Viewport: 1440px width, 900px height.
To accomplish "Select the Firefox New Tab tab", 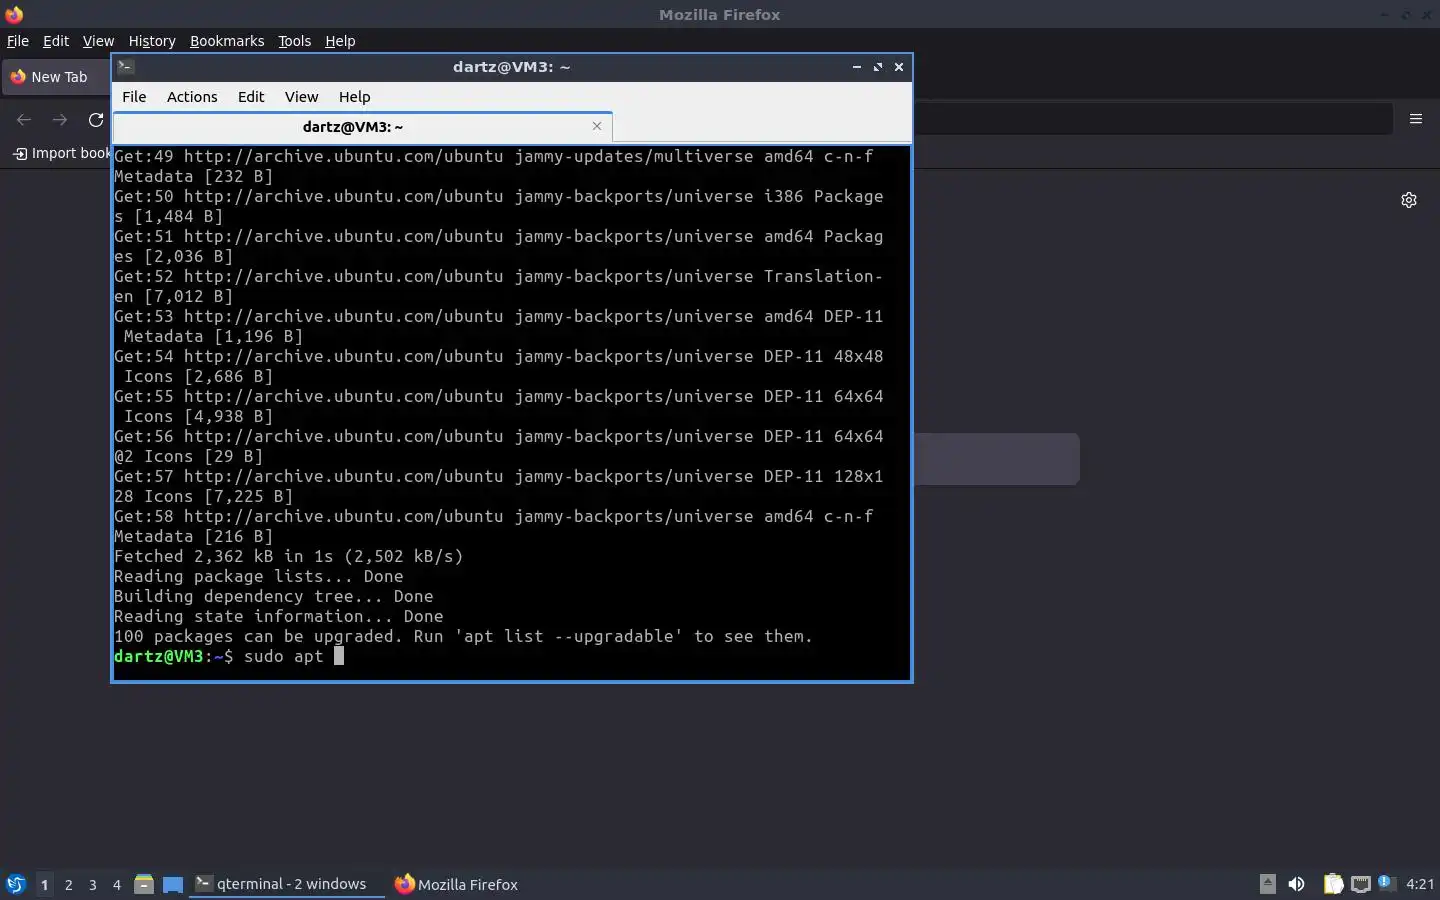I will (x=57, y=77).
